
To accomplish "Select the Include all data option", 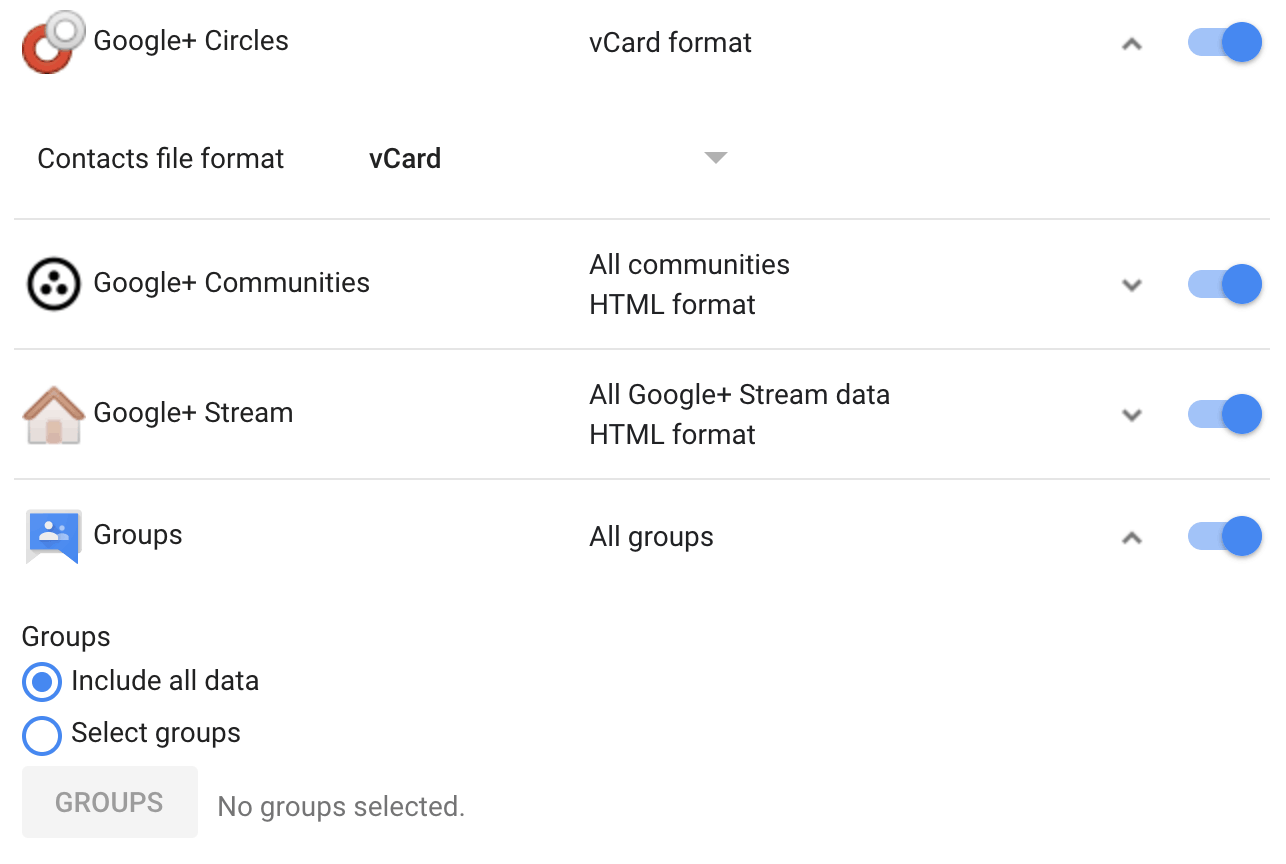I will [42, 683].
